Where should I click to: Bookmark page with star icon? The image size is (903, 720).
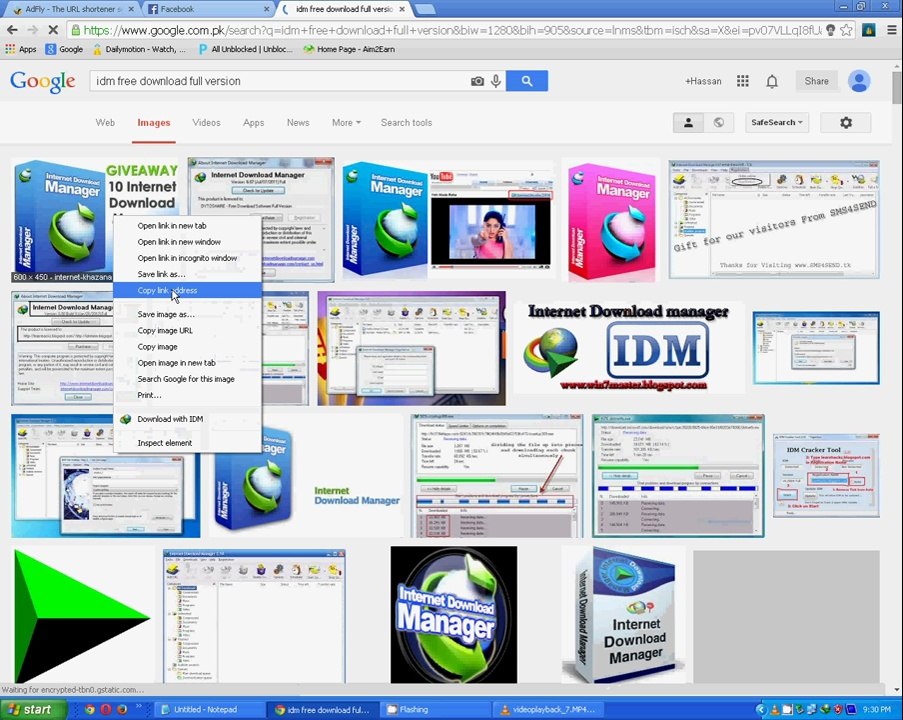pyautogui.click(x=846, y=30)
